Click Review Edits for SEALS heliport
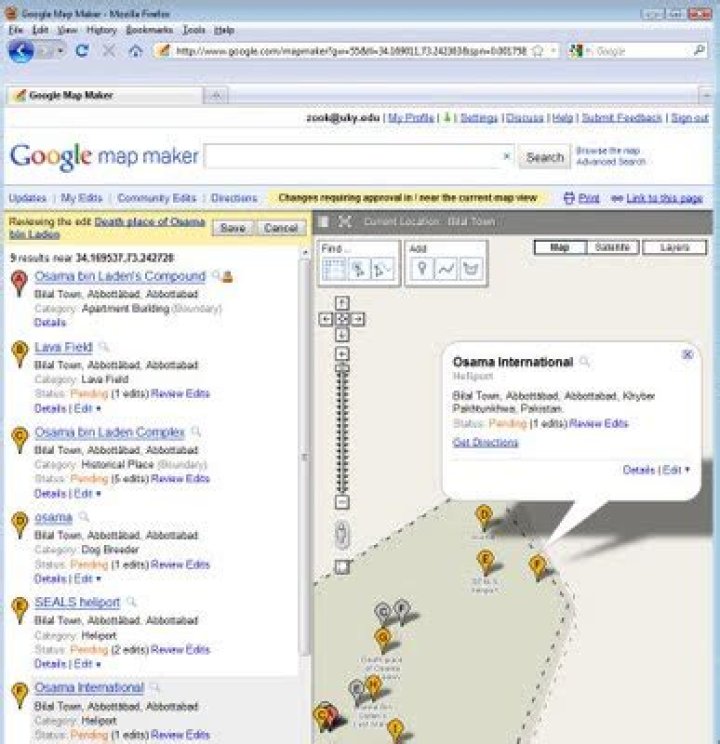Image resolution: width=720 pixels, height=744 pixels. click(x=180, y=650)
